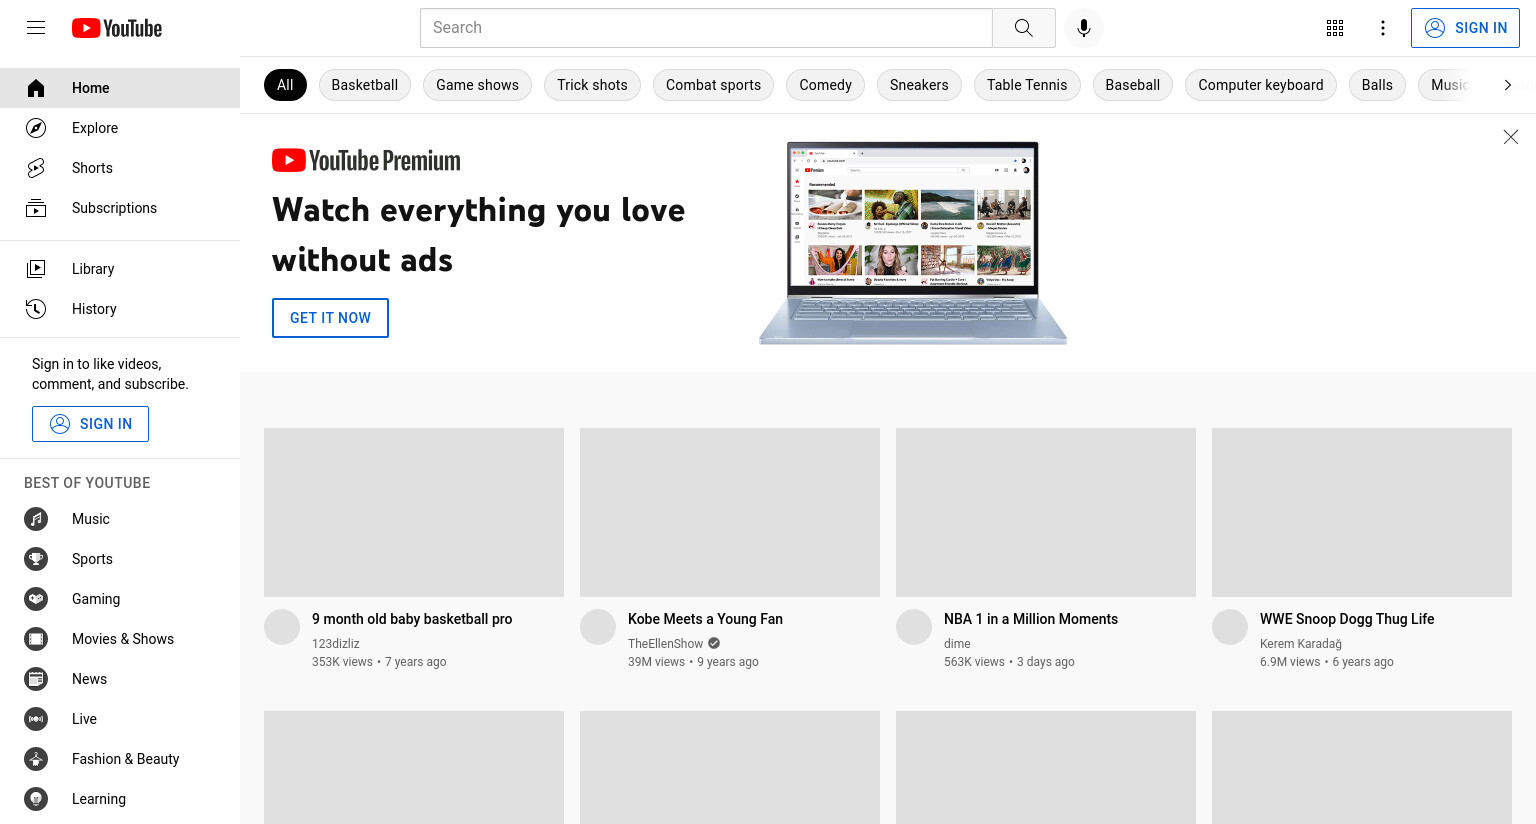Click the Sports trophy icon
1536x824 pixels.
click(36, 559)
